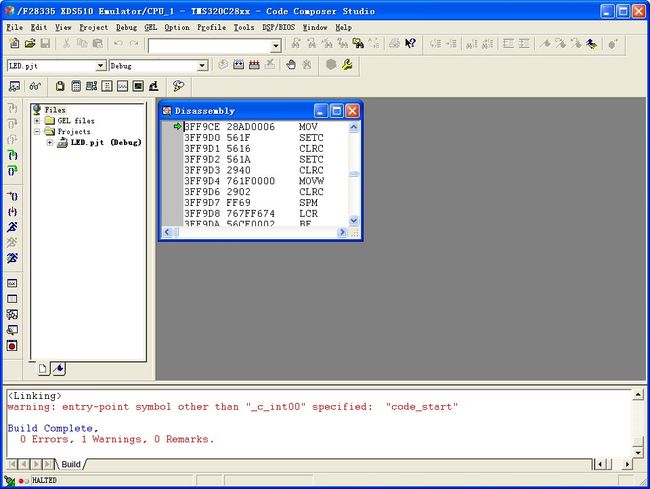The height and width of the screenshot is (489, 650).
Task: Click Disassembly horizontal scrollbar left arrow
Action: point(167,232)
